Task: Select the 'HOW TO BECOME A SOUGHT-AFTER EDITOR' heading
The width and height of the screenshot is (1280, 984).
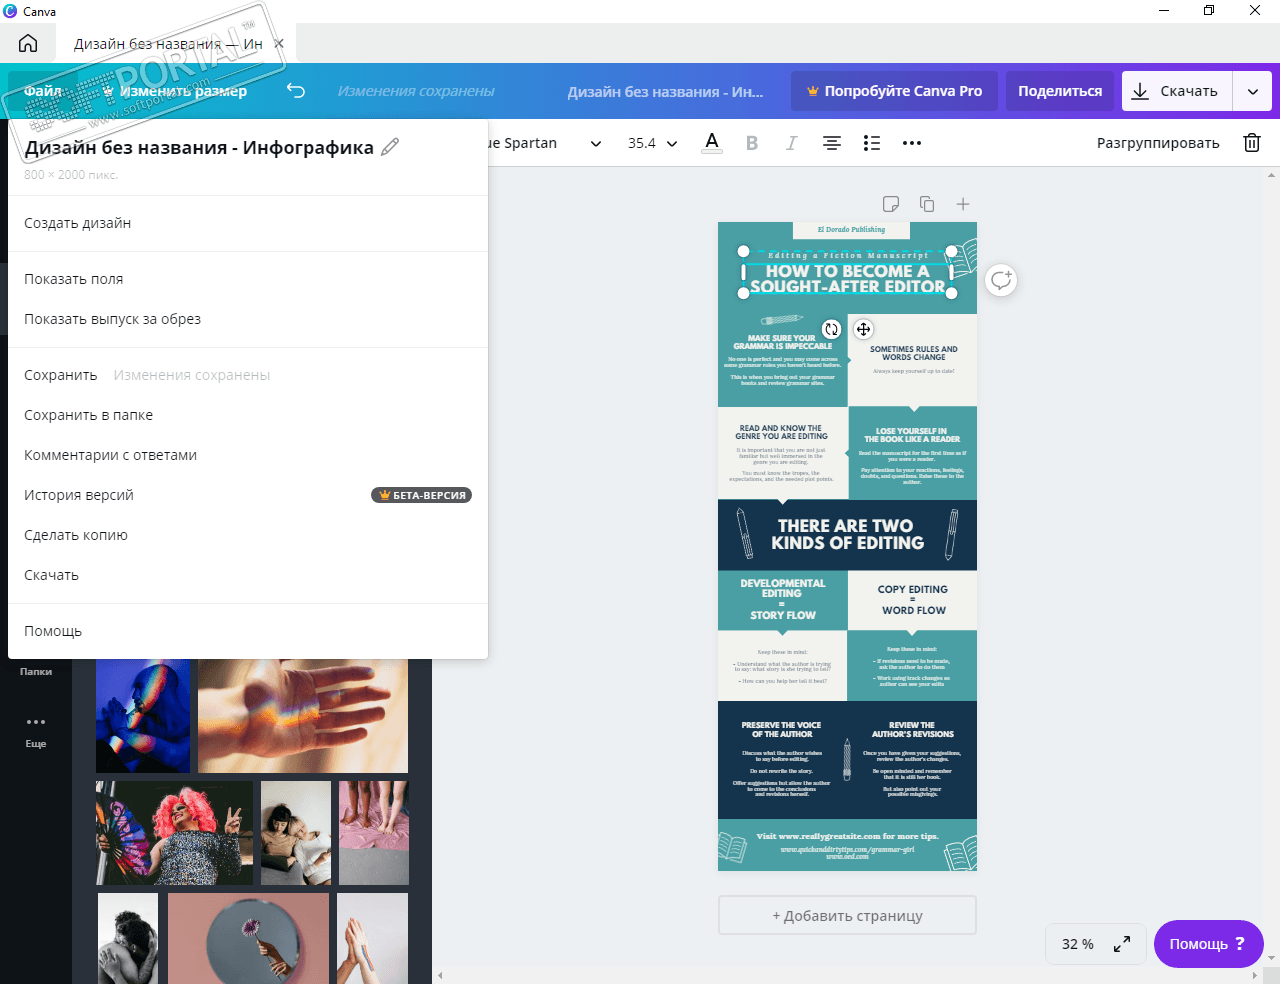Action: click(848, 278)
